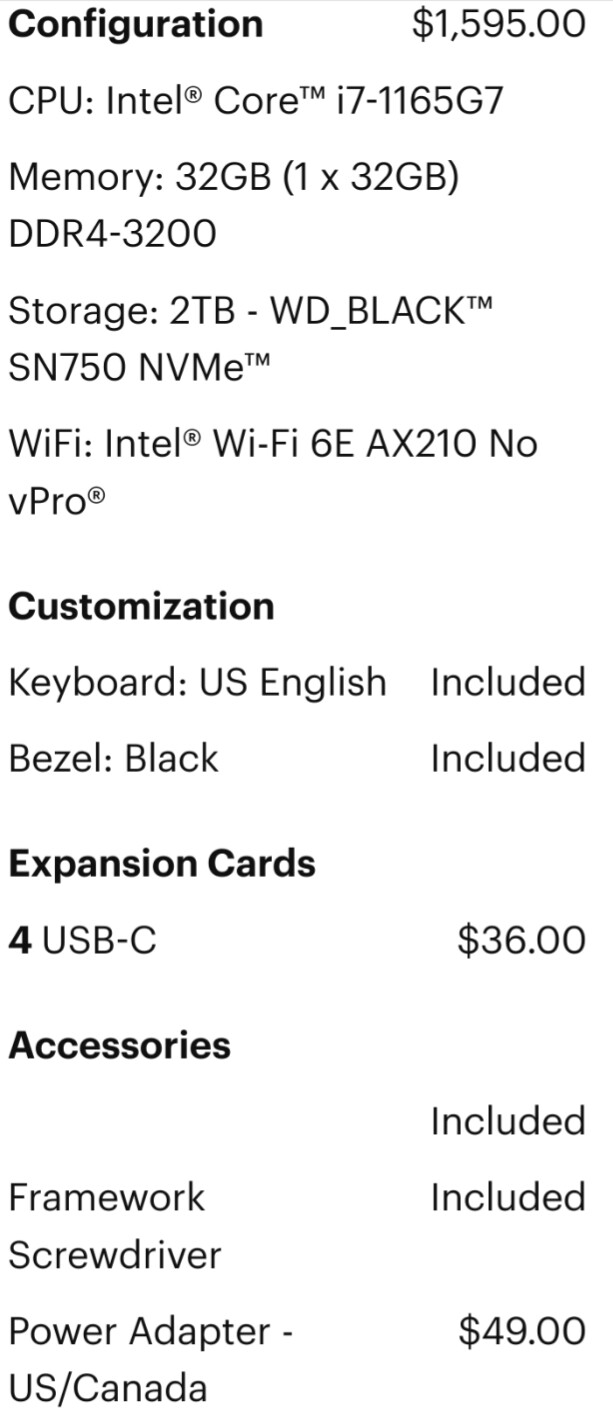Viewport: 613px width, 1415px height.
Task: Click the Accessories section heading
Action: (119, 1046)
